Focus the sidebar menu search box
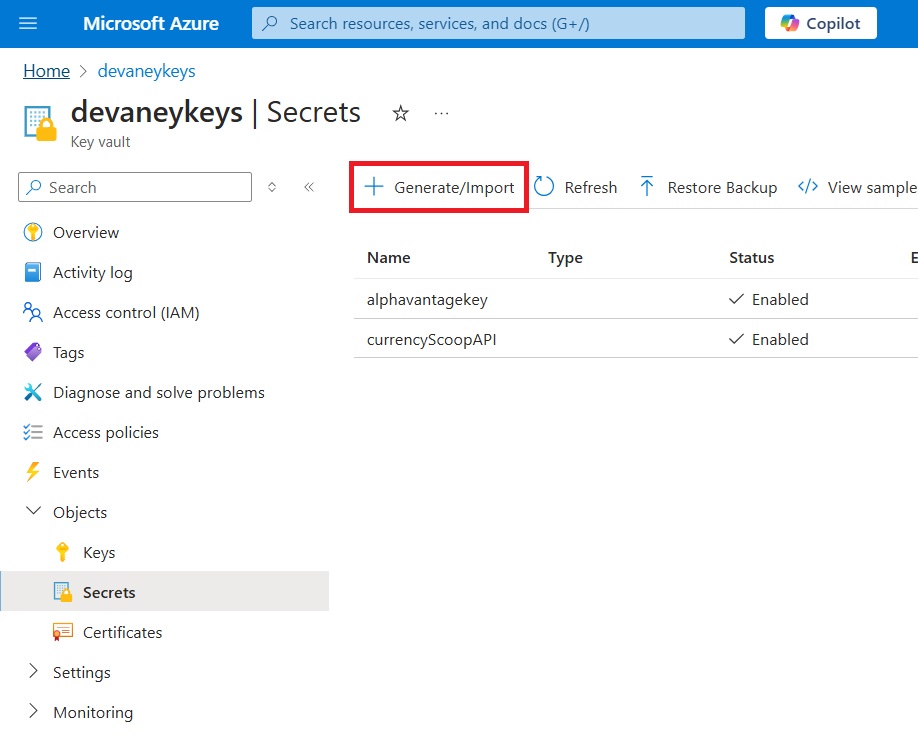 (x=135, y=187)
